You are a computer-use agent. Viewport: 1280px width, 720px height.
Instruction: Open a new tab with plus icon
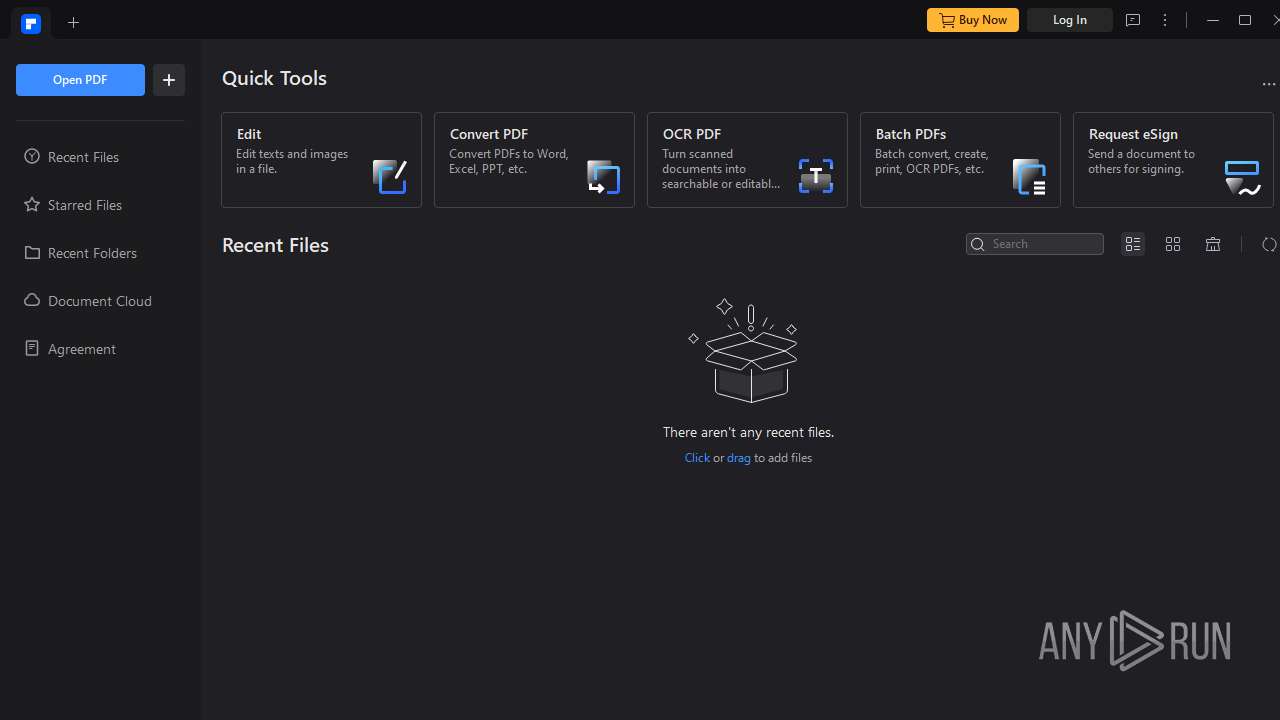pyautogui.click(x=73, y=22)
